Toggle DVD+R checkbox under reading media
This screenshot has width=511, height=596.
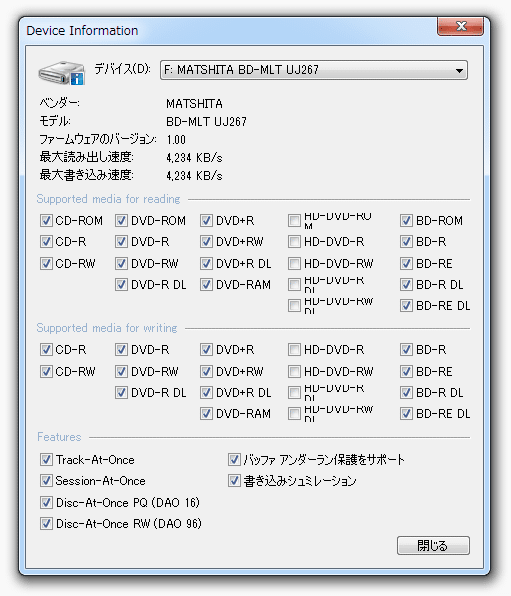tap(206, 220)
